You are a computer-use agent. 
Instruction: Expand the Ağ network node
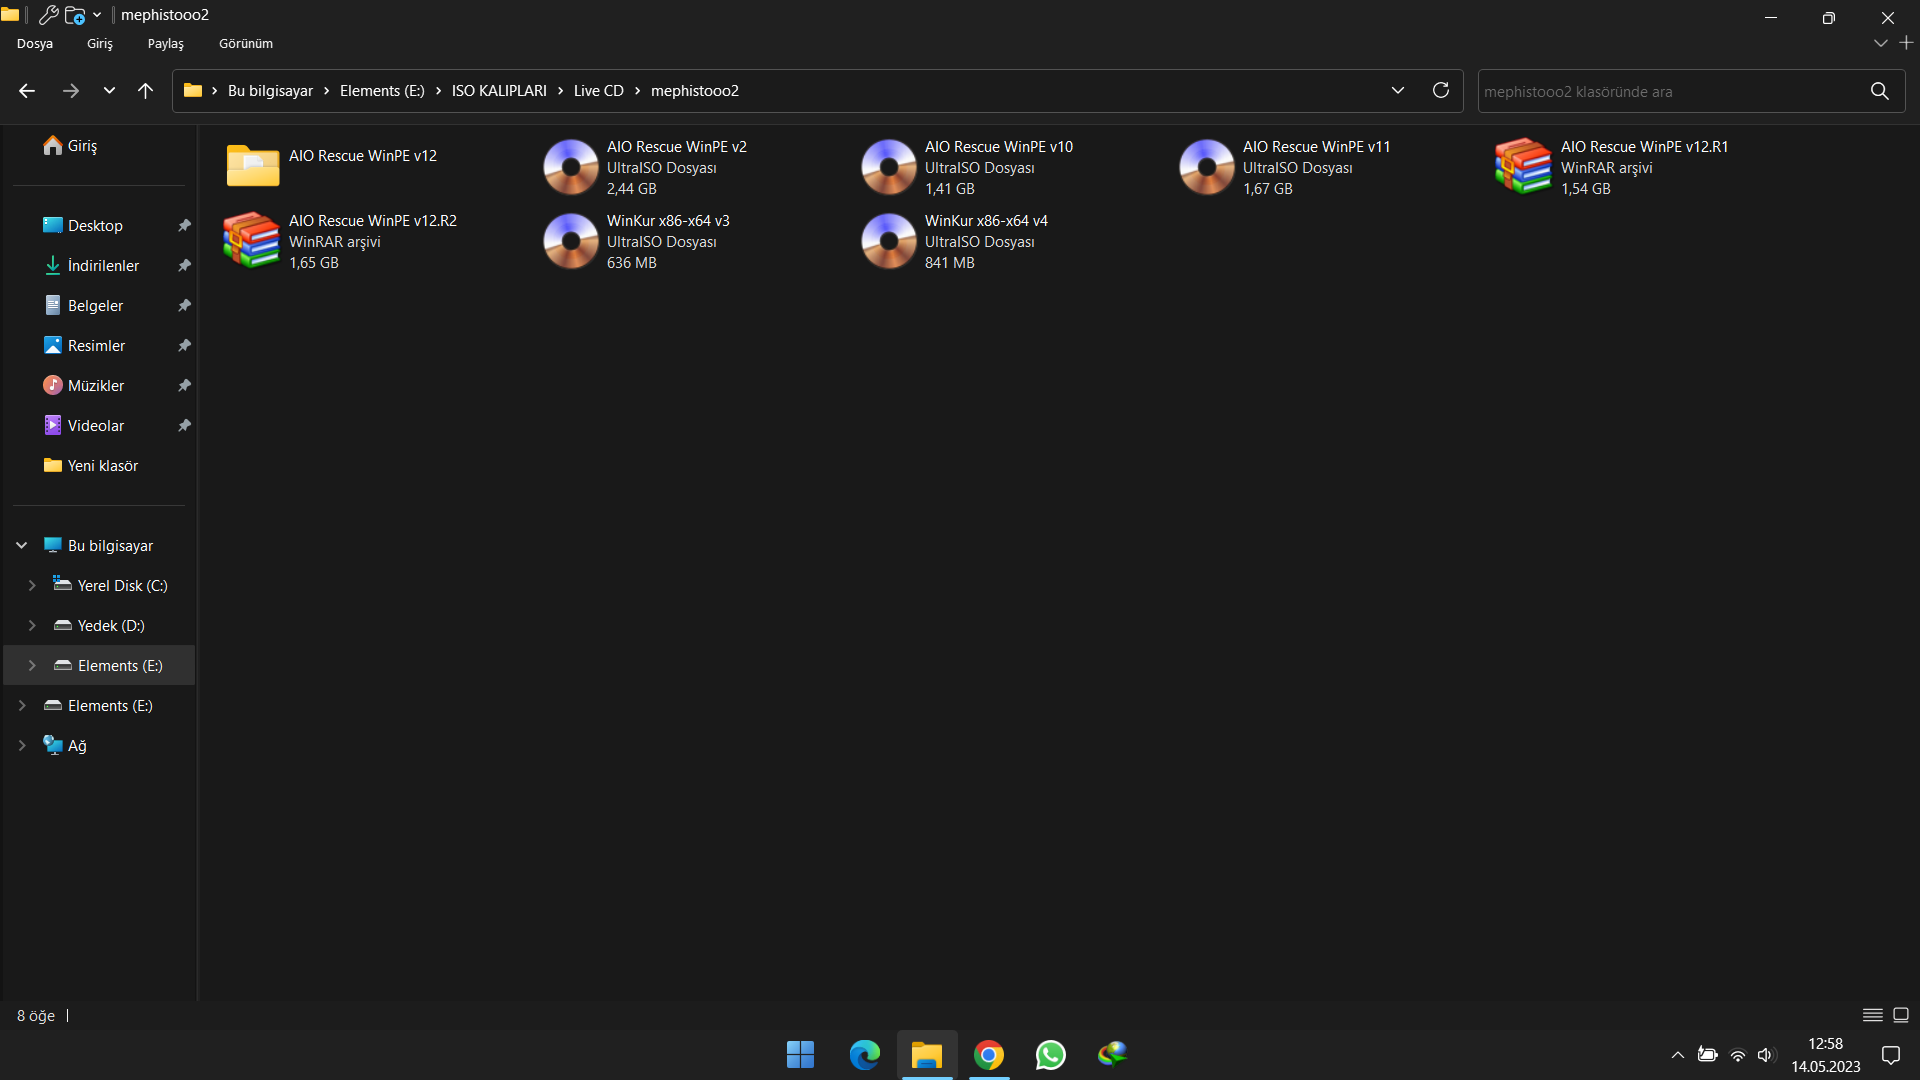(22, 746)
